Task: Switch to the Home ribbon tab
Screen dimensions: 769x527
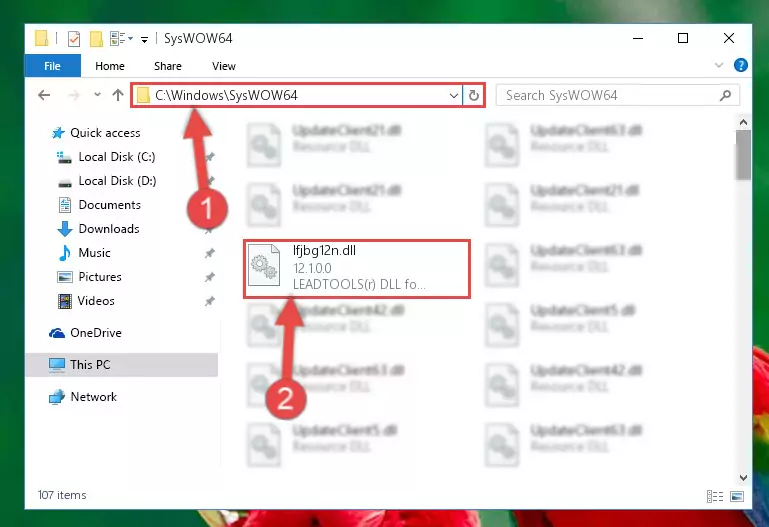Action: pyautogui.click(x=110, y=66)
